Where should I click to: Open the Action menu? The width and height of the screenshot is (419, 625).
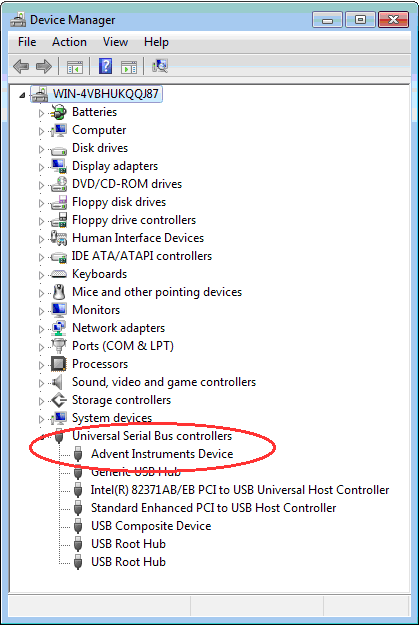(69, 42)
